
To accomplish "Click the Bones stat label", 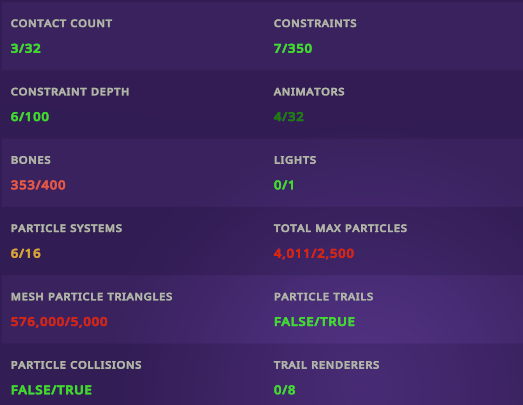I will tap(31, 160).
